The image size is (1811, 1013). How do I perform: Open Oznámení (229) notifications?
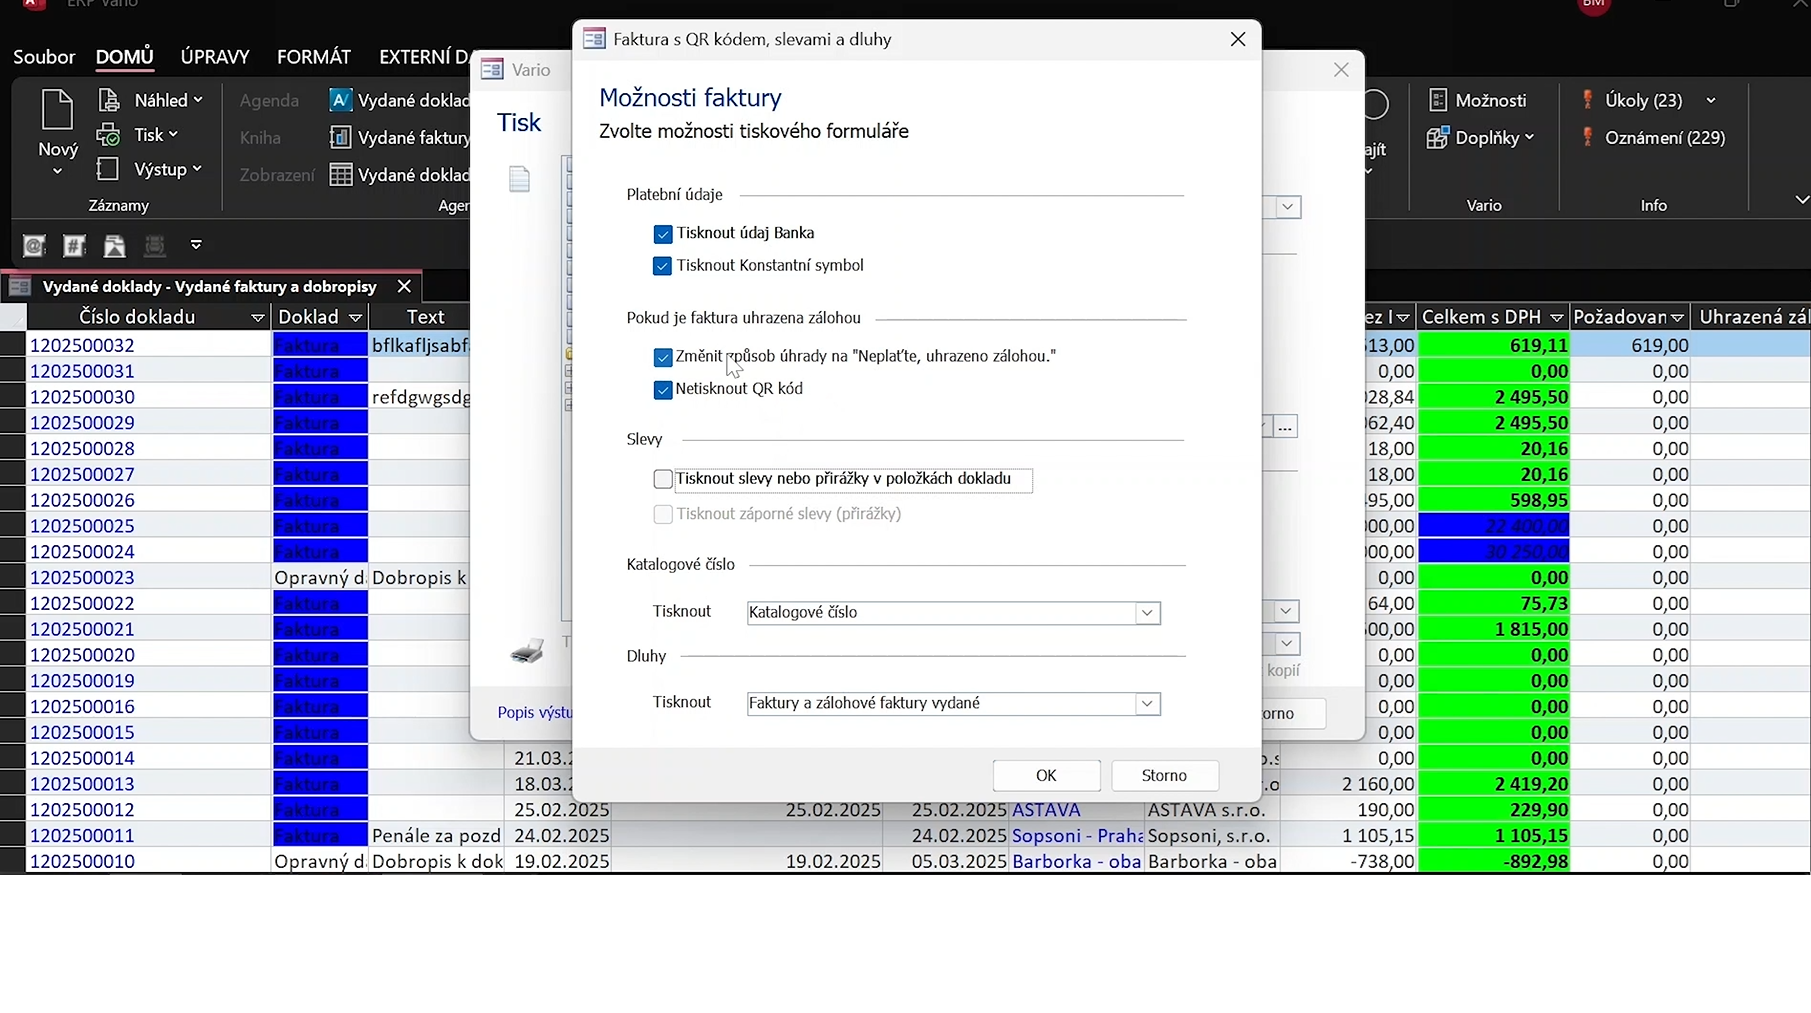(1588, 138)
